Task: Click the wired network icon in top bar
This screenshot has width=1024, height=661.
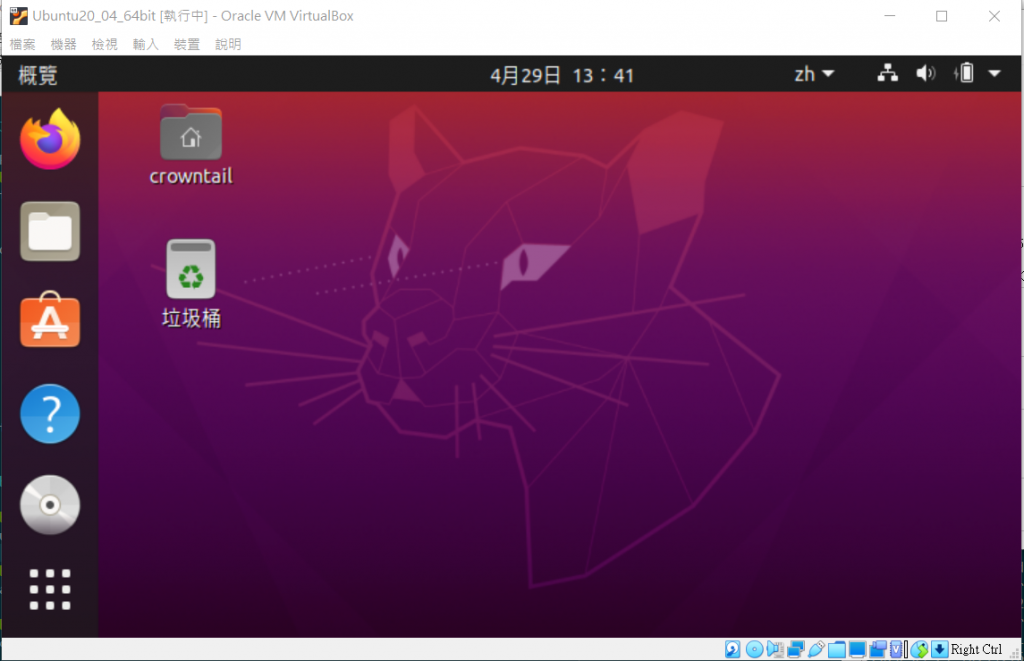Action: (x=887, y=73)
